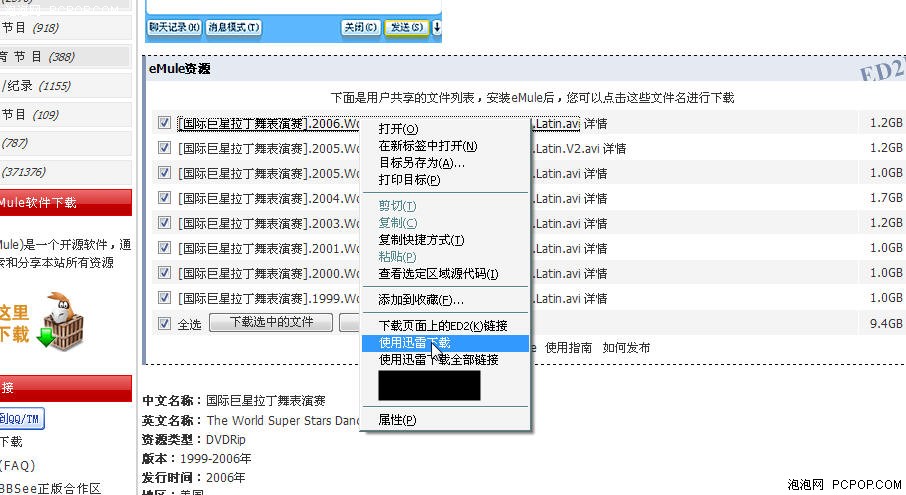Open 详情 link for 2005 Latin.V2.avi

[x=614, y=148]
